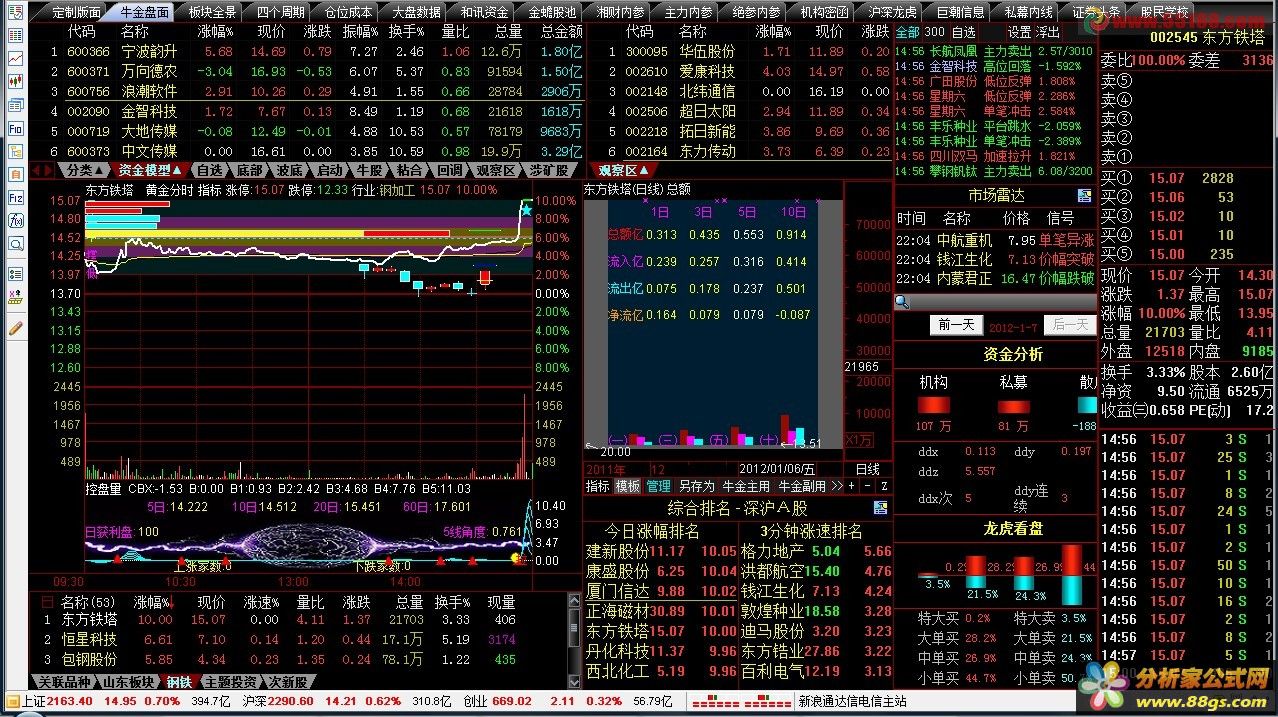Click the - zoom button in chart toolbar
The image size is (1278, 717).
pyautogui.click(x=868, y=486)
